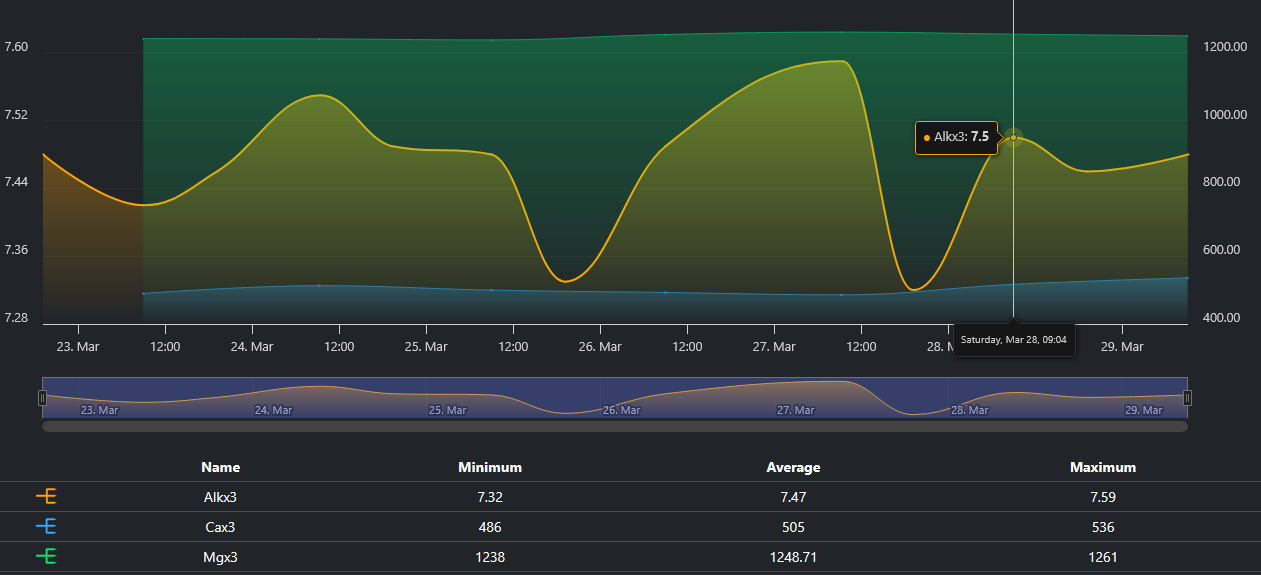Click the Name column header

pyautogui.click(x=220, y=467)
